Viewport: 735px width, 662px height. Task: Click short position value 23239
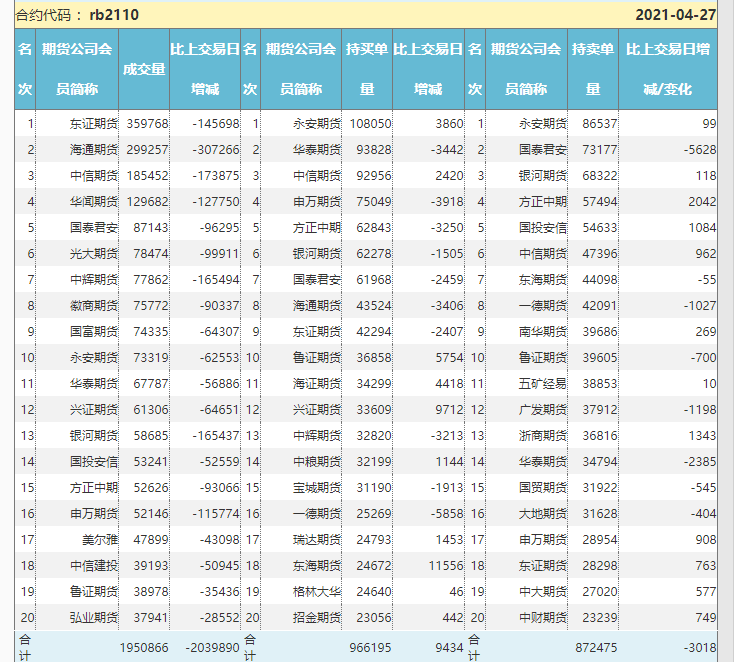600,618
